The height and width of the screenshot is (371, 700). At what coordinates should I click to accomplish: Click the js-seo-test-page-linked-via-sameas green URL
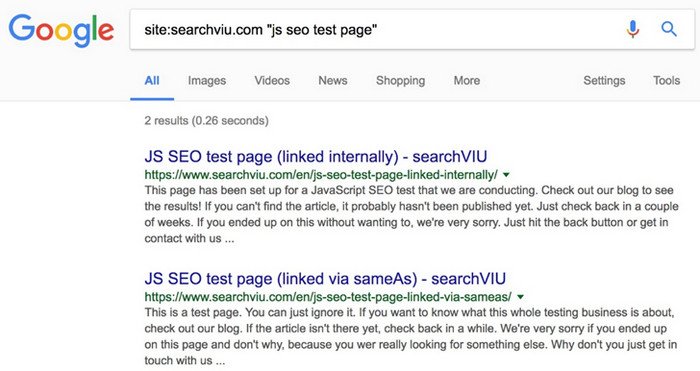pos(328,296)
